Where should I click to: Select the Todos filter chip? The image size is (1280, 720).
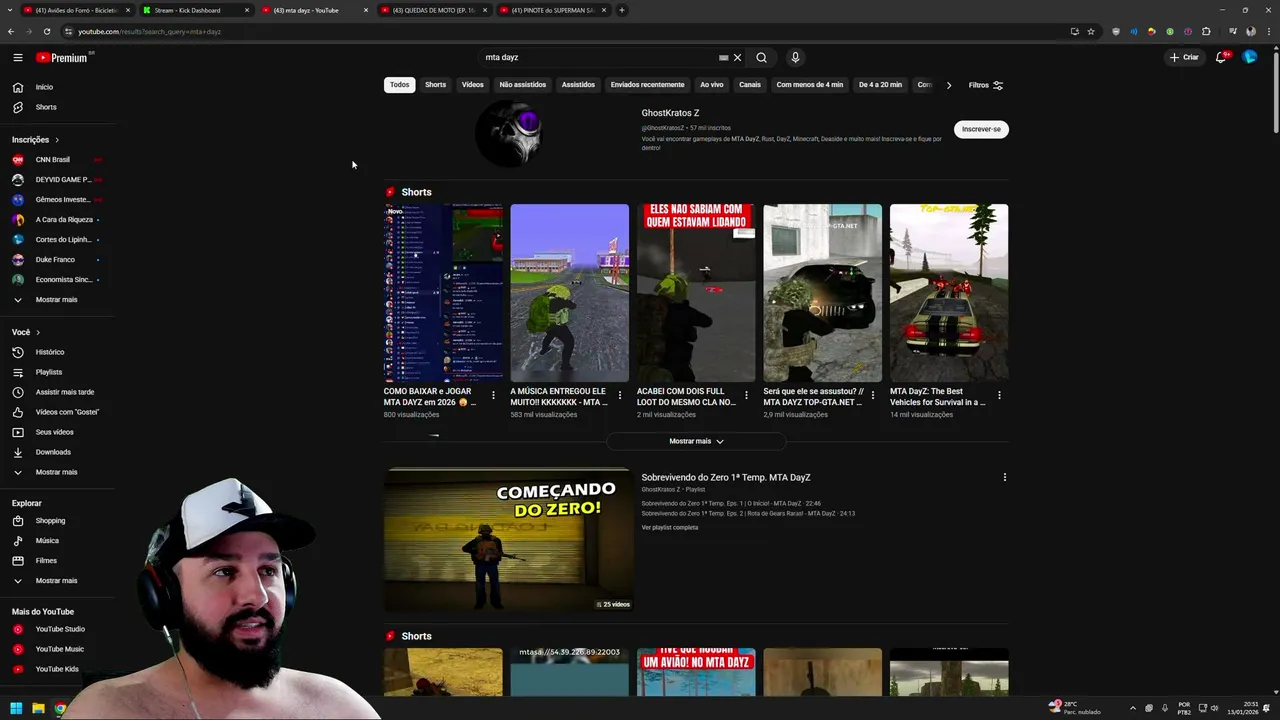pos(400,85)
